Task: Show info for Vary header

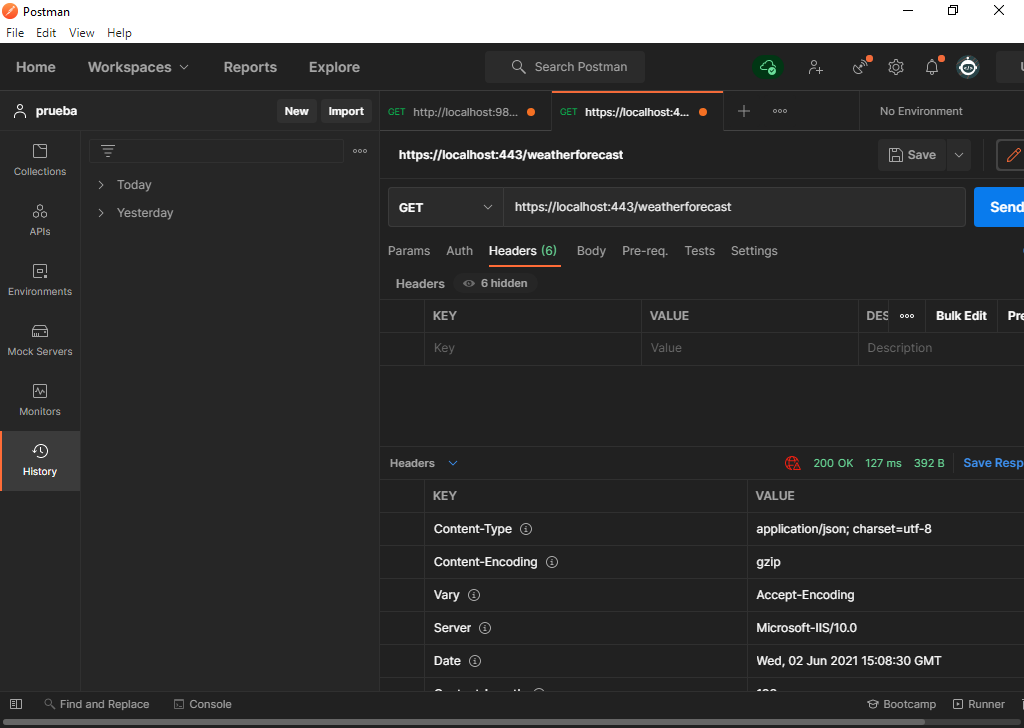Action: coord(474,595)
